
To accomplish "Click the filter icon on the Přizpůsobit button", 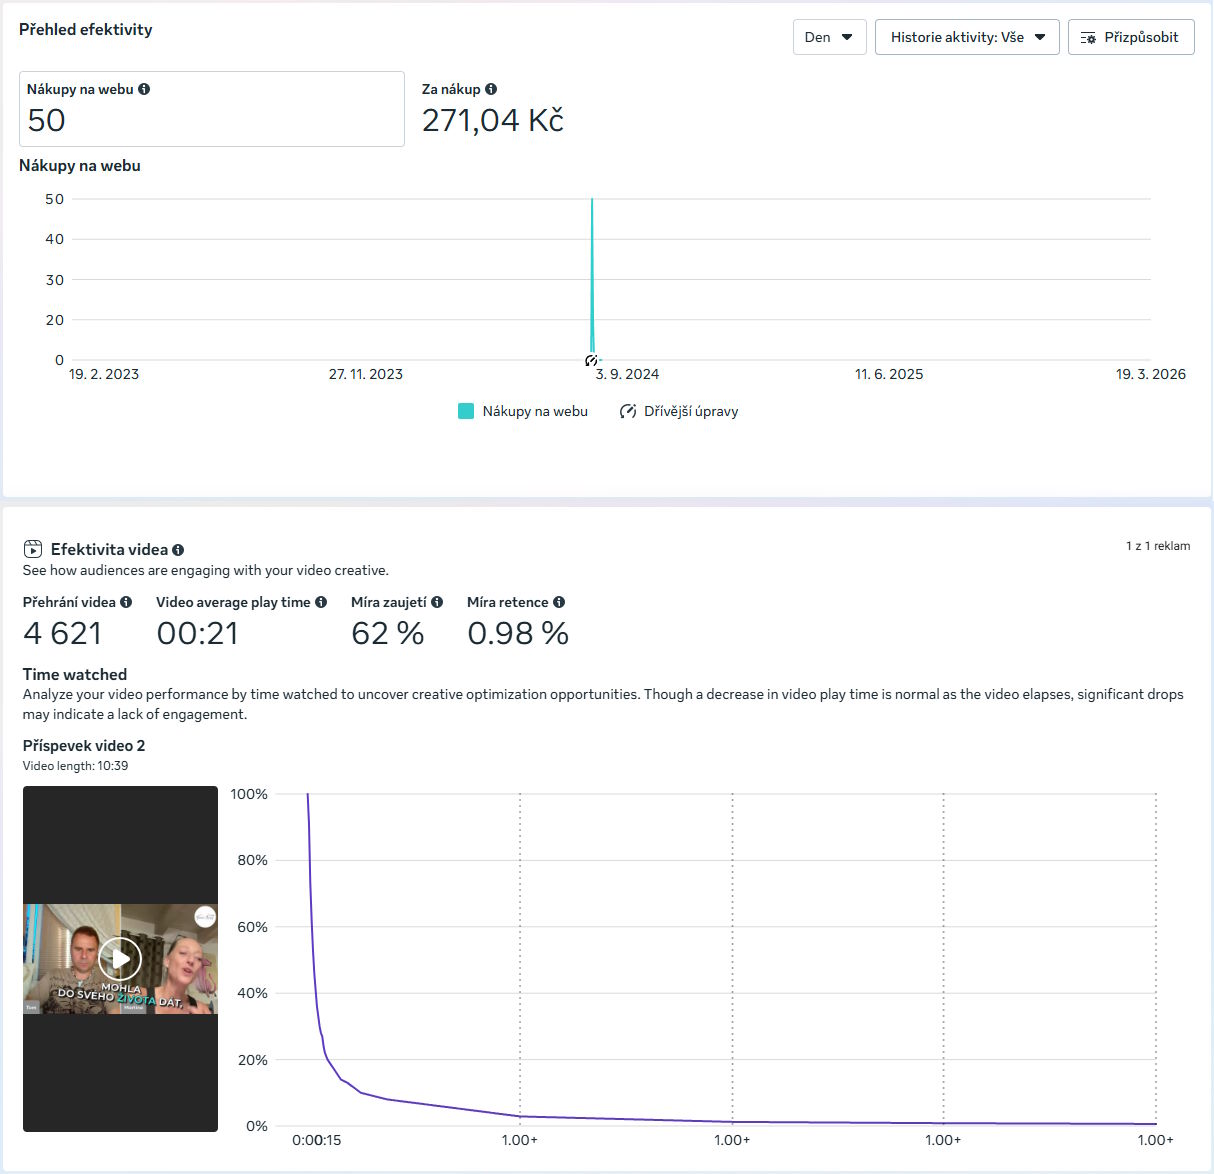I will coord(1089,37).
